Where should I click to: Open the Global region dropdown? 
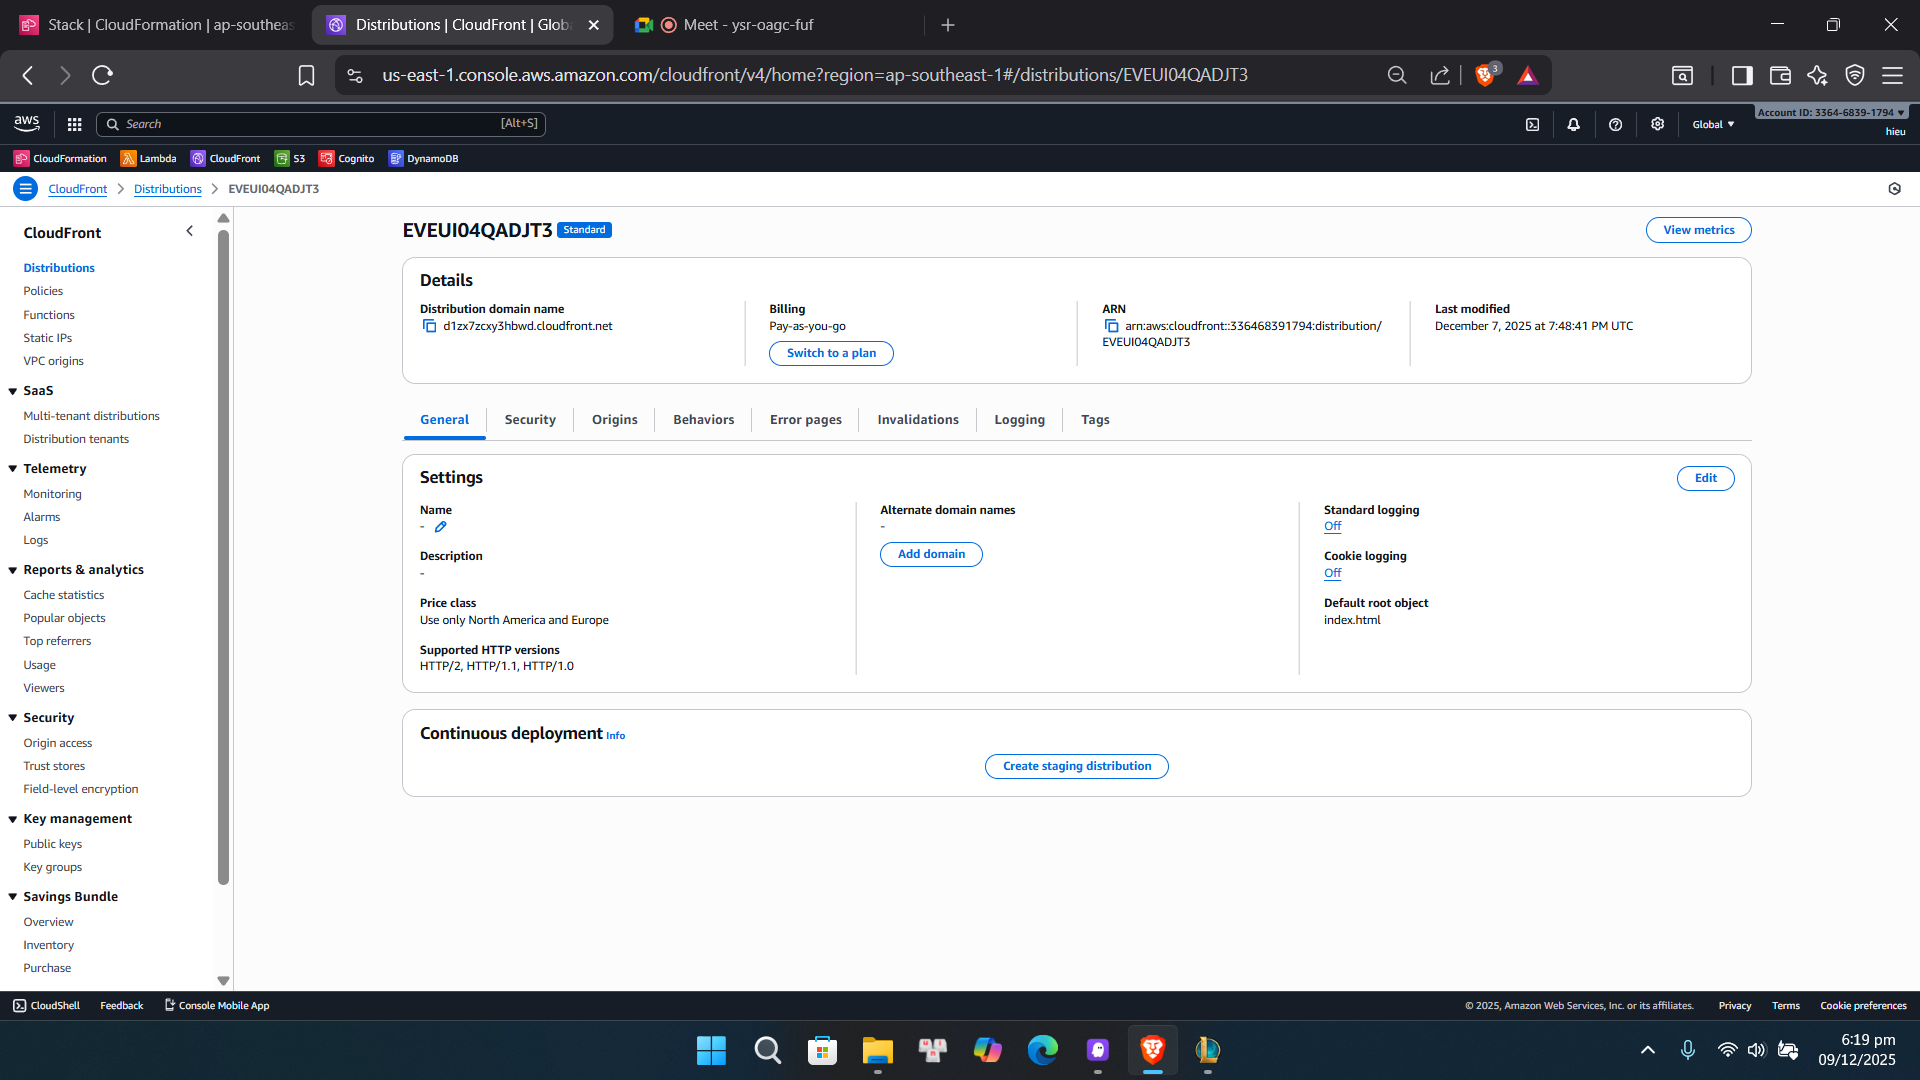click(x=1713, y=124)
